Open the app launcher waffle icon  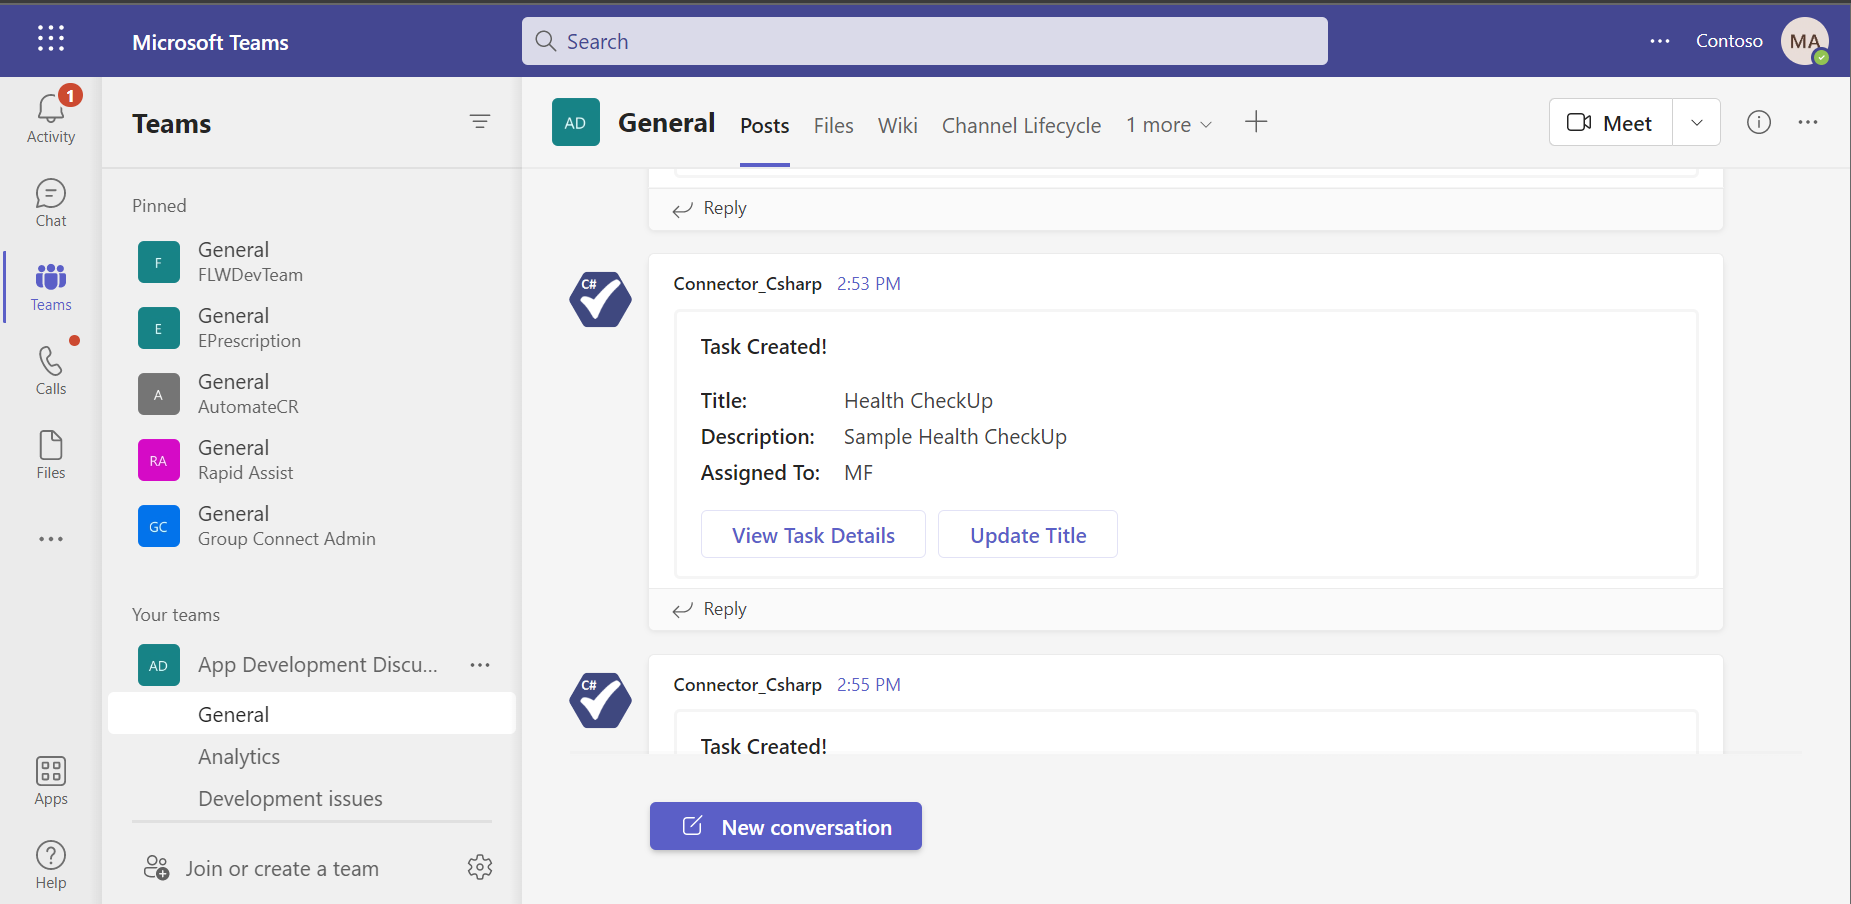pyautogui.click(x=51, y=39)
